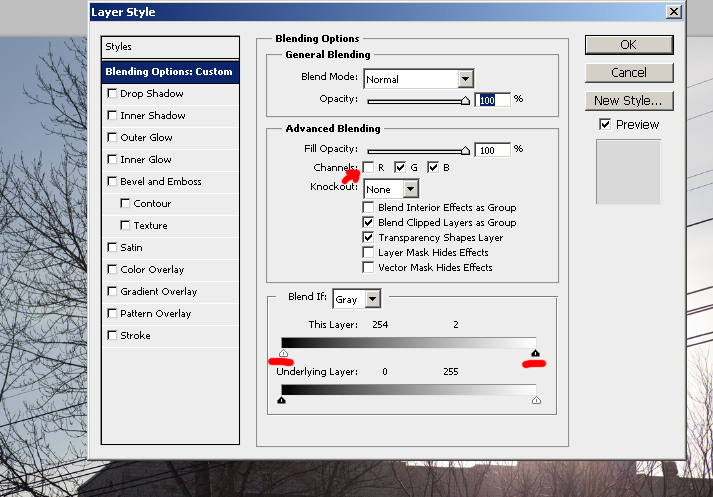The height and width of the screenshot is (497, 713).
Task: Enable the Texture checkbox
Action: (125, 225)
